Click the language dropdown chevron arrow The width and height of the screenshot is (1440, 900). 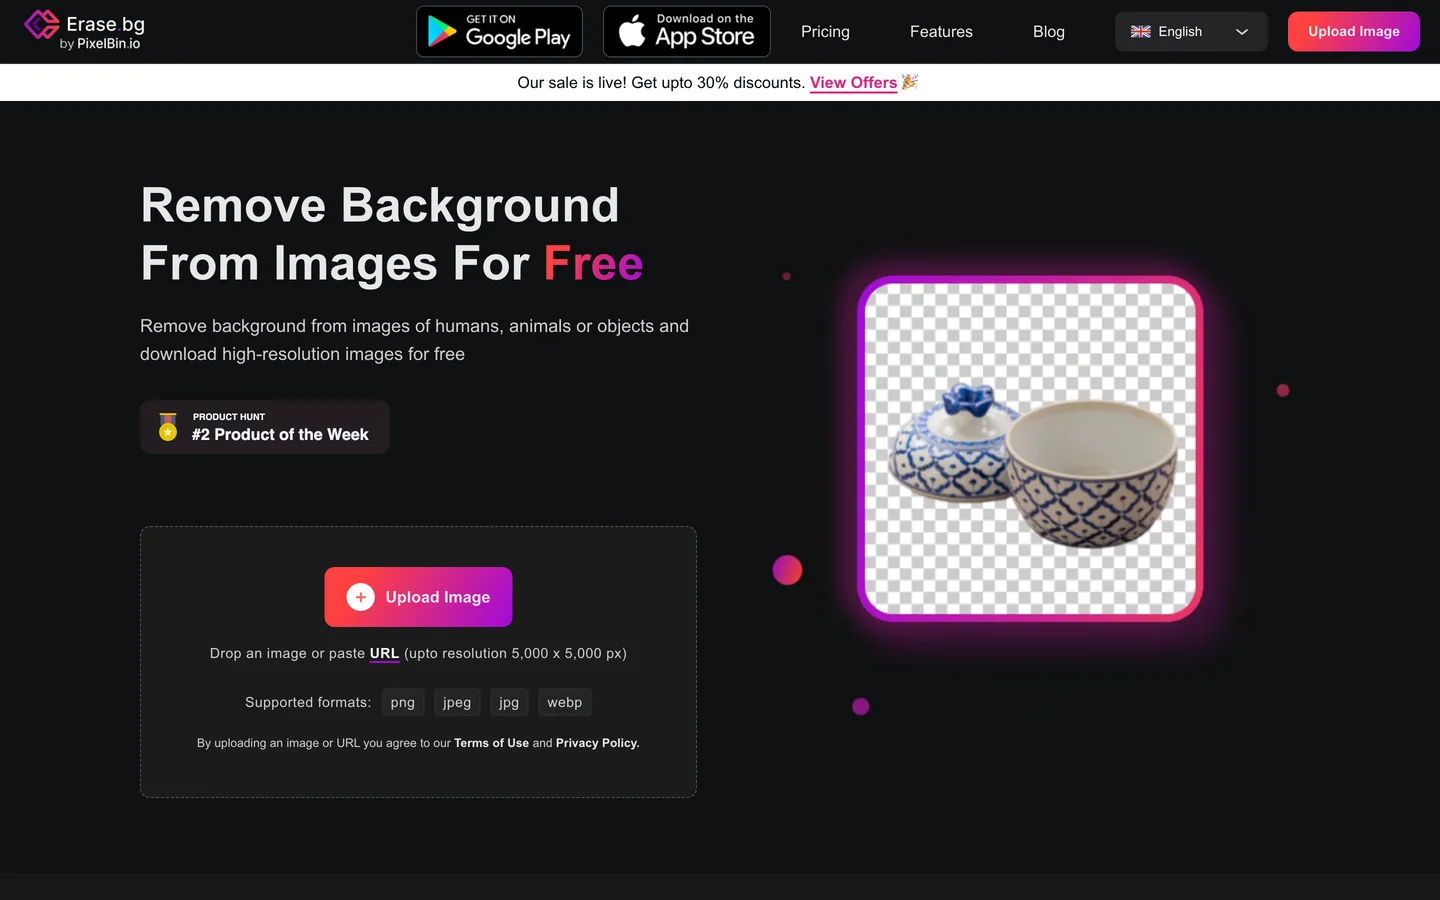pyautogui.click(x=1242, y=32)
